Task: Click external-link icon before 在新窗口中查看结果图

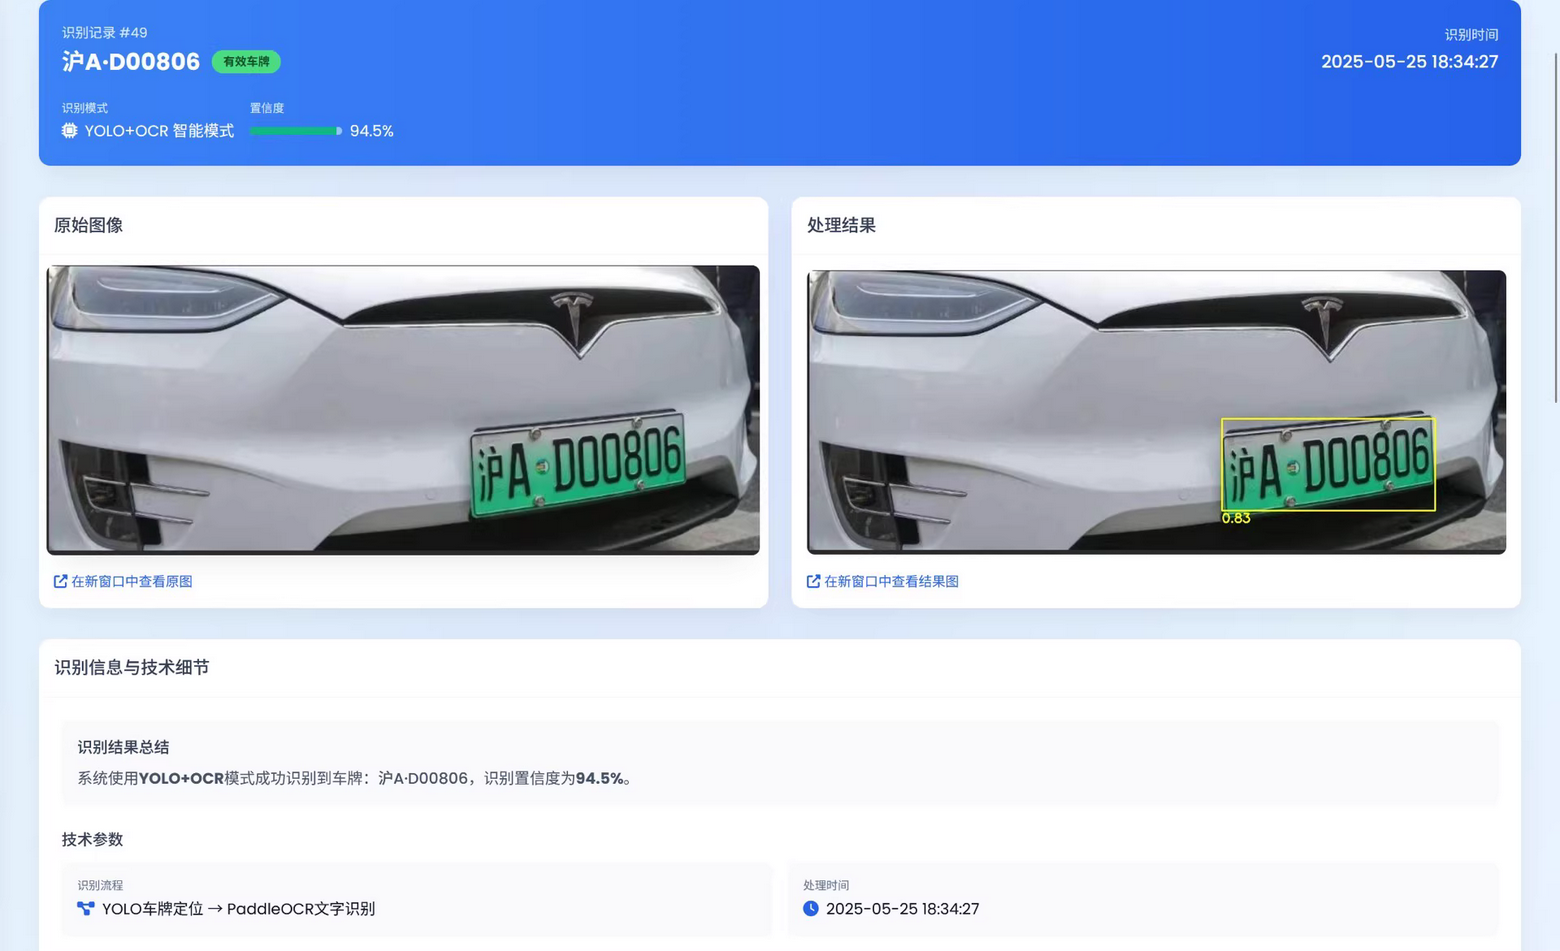Action: (x=813, y=581)
